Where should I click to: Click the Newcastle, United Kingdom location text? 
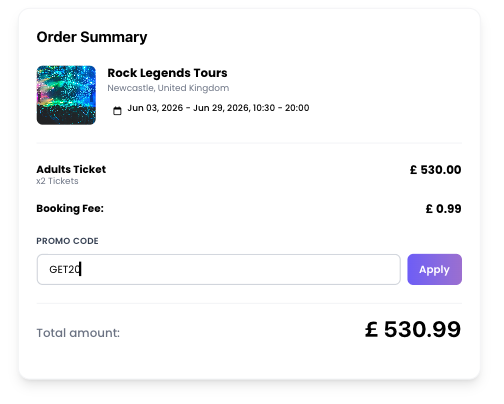pyautogui.click(x=168, y=88)
